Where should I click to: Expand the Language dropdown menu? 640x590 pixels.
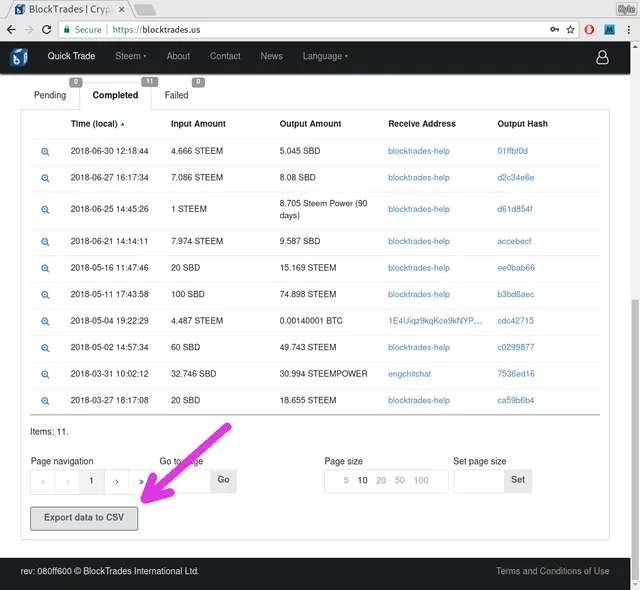tap(325, 56)
